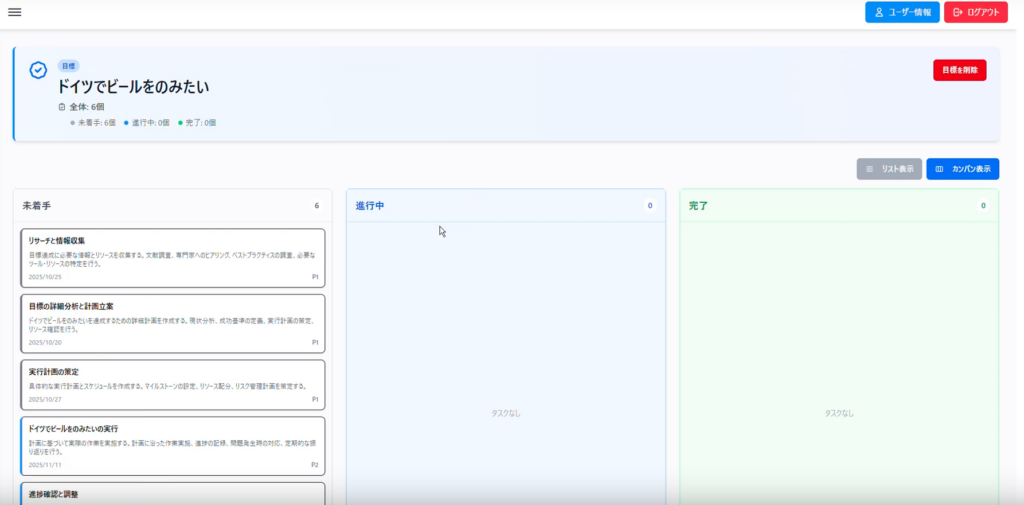This screenshot has height=505, width=1024.
Task: Switch to リスト表示 view
Action: tap(889, 169)
